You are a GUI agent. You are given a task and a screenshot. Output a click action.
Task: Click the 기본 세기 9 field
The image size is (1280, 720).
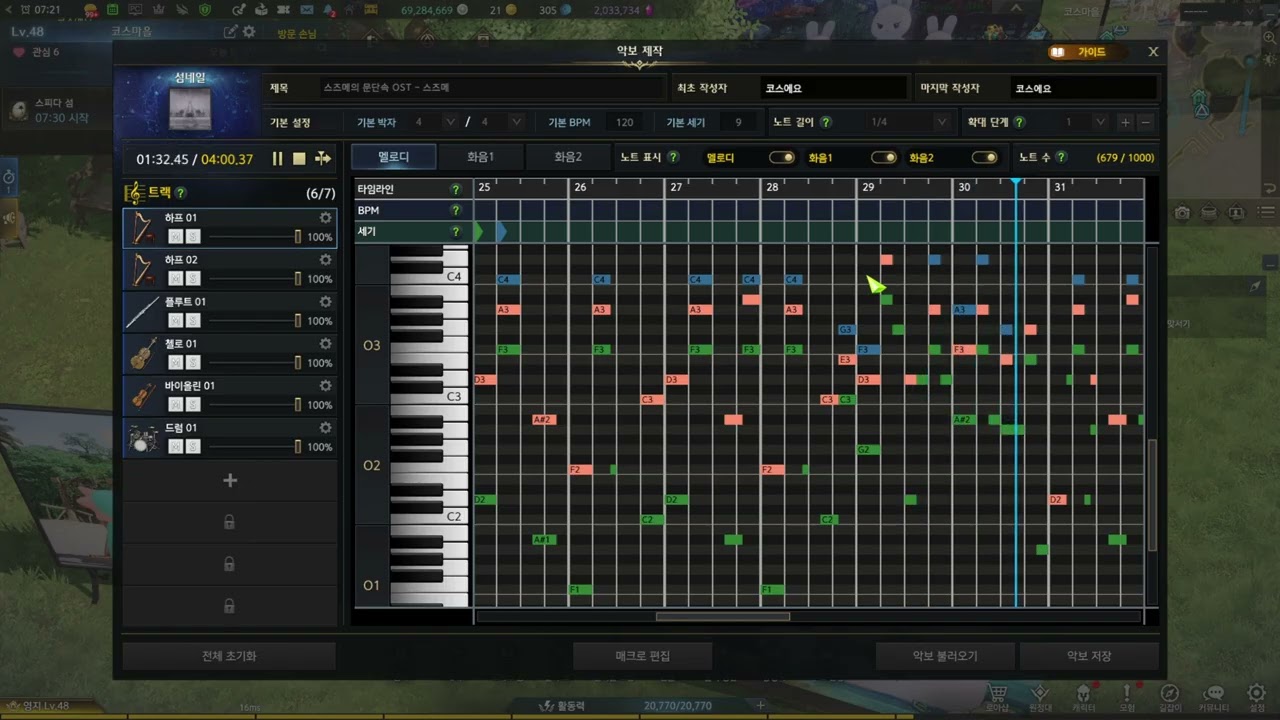click(738, 122)
